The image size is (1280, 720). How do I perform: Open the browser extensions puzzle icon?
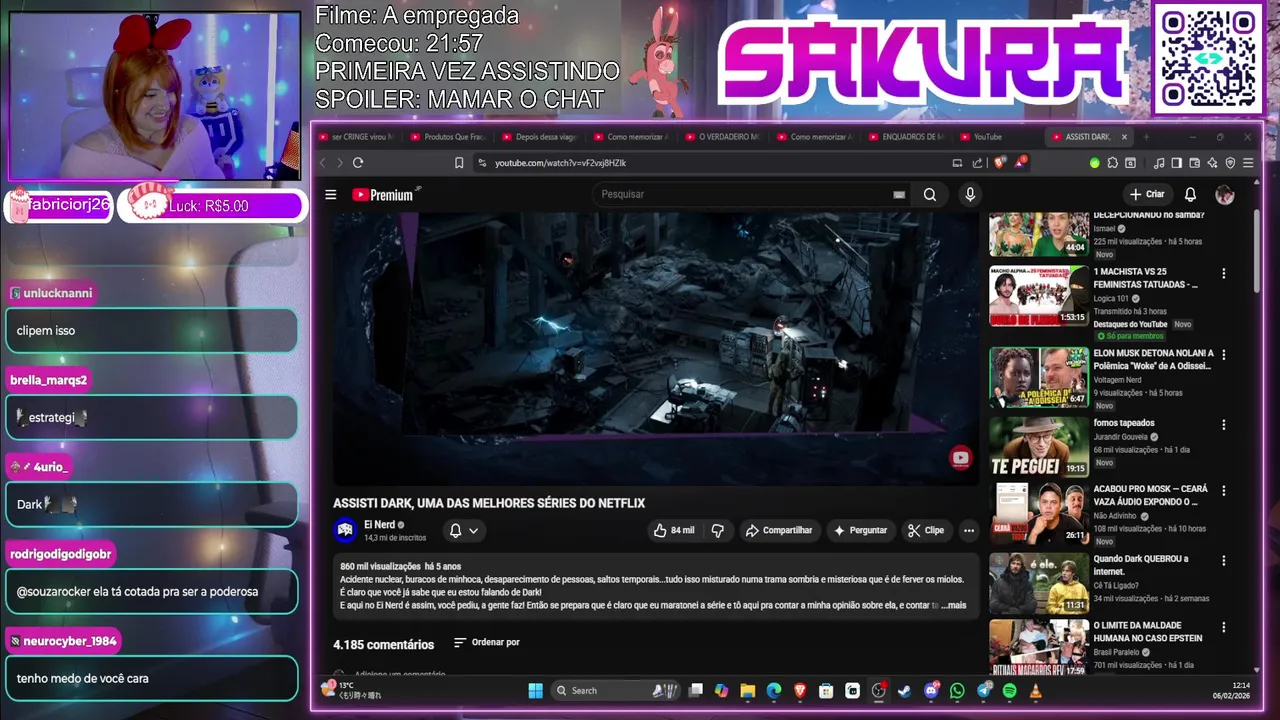coord(1113,163)
